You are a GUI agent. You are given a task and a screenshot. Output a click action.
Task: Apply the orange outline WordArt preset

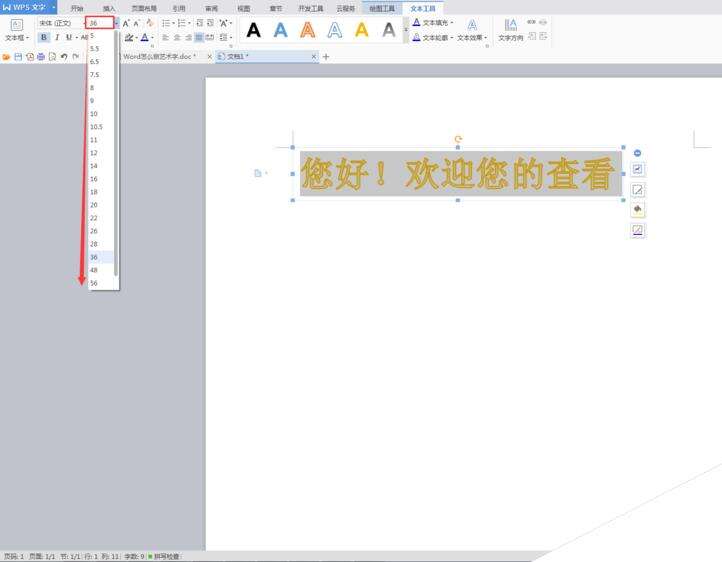pyautogui.click(x=308, y=30)
